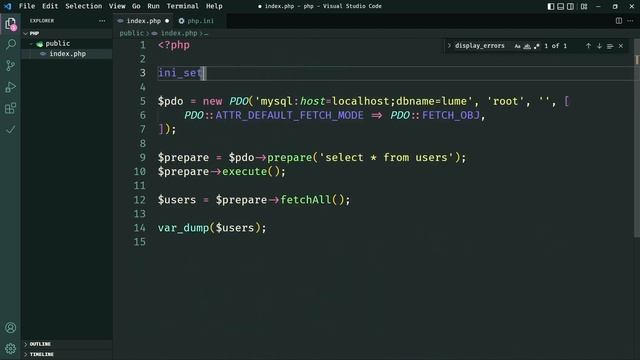Click the VS Code logo icon
Screen dimensions: 640x360
tap(8, 6)
